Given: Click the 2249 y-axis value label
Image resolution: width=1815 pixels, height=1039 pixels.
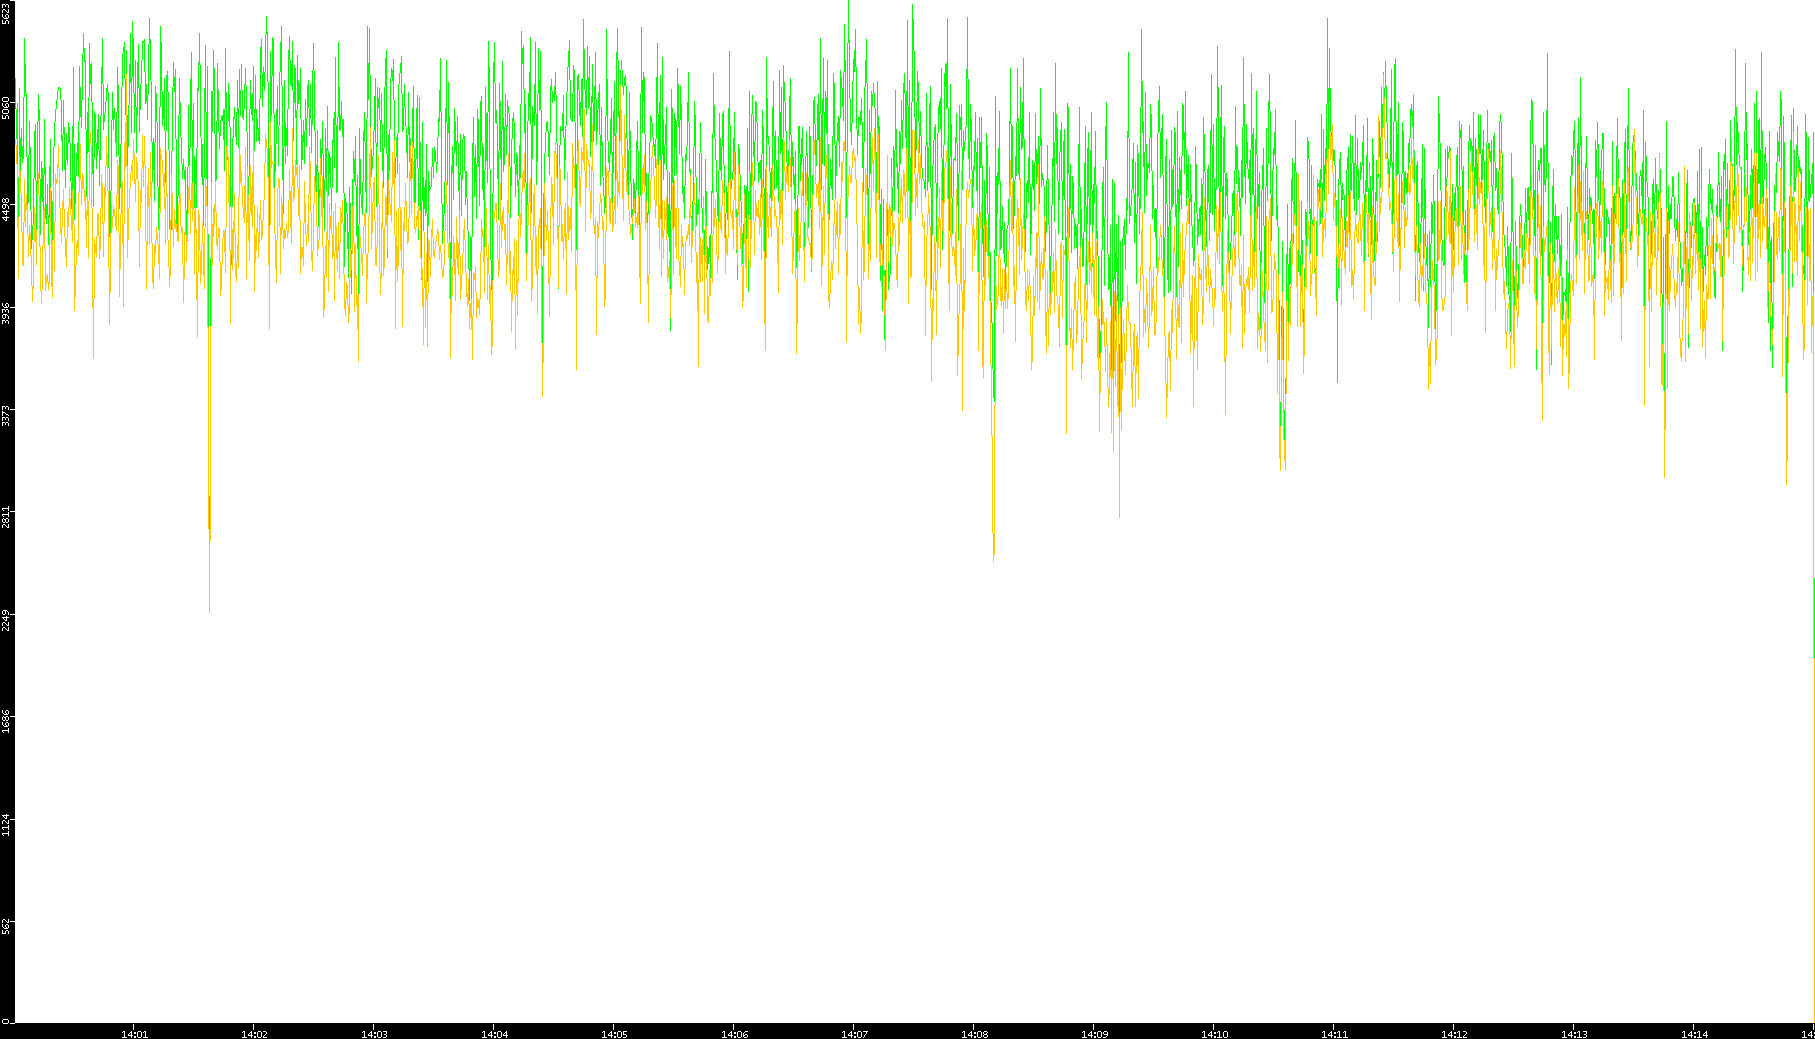Looking at the screenshot, I should coord(6,620).
